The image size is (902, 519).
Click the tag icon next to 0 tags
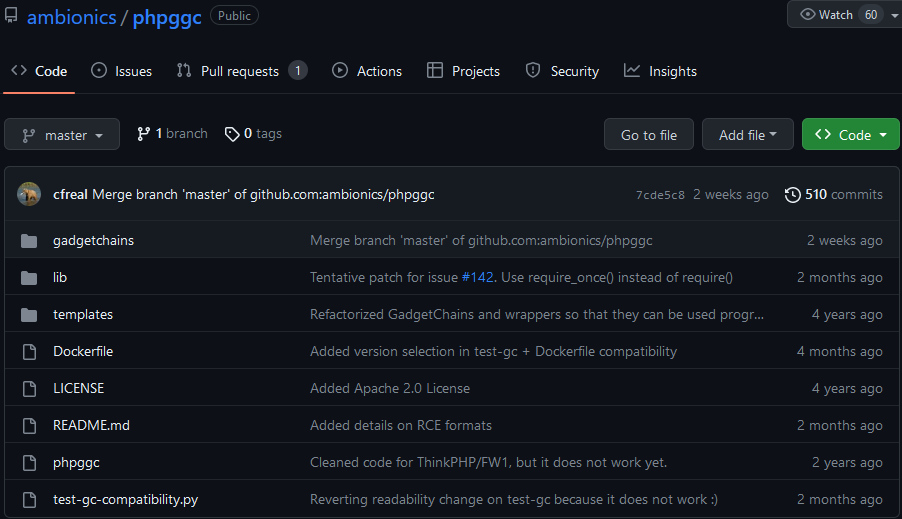[232, 134]
